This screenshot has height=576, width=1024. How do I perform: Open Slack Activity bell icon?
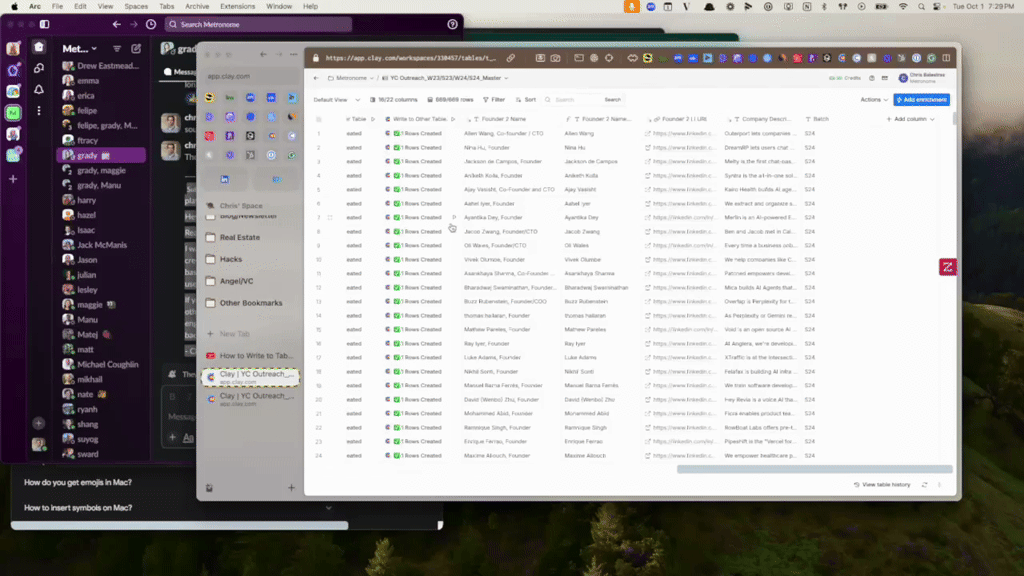point(39,89)
